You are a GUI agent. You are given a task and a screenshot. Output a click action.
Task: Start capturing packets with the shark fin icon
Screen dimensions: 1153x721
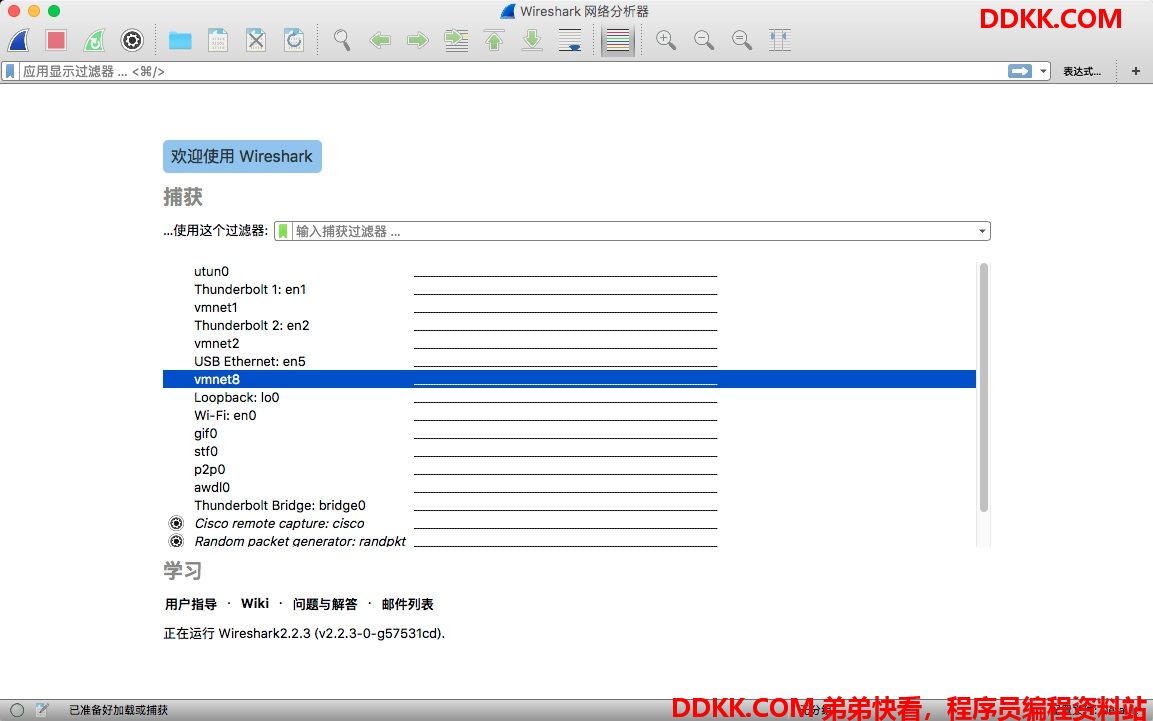19,40
